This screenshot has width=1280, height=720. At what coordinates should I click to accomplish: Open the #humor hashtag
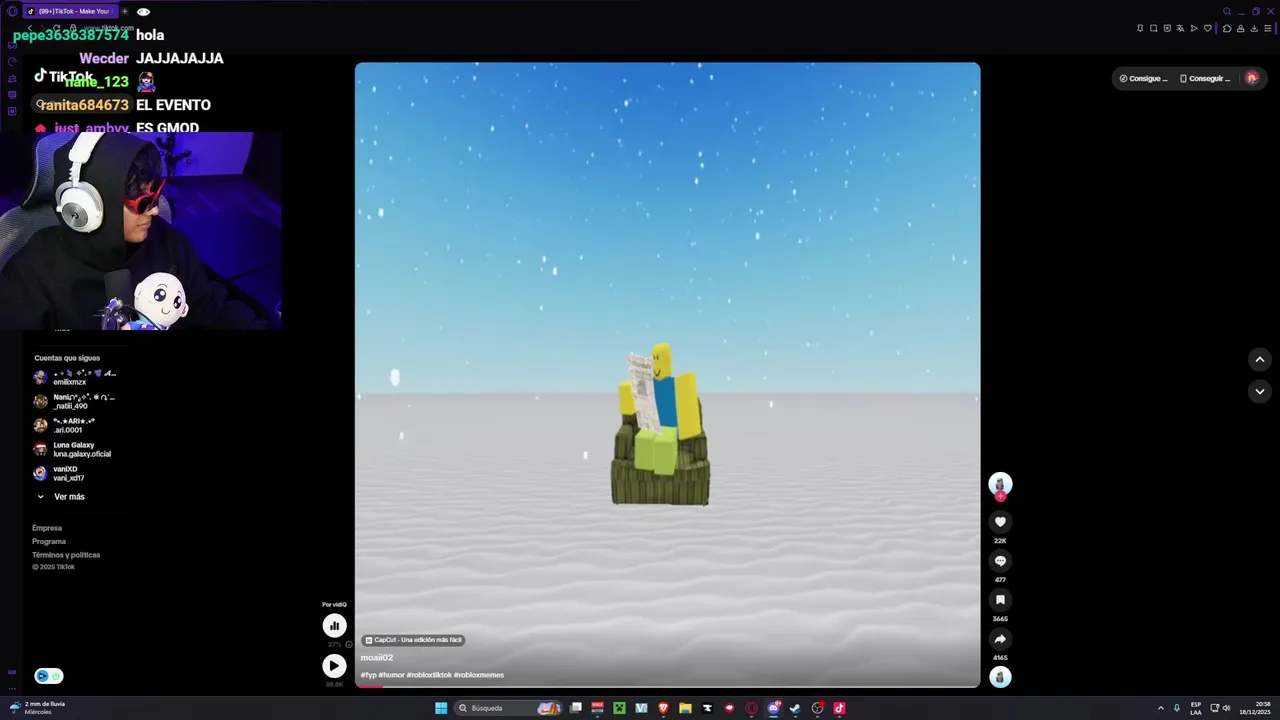pyautogui.click(x=392, y=675)
